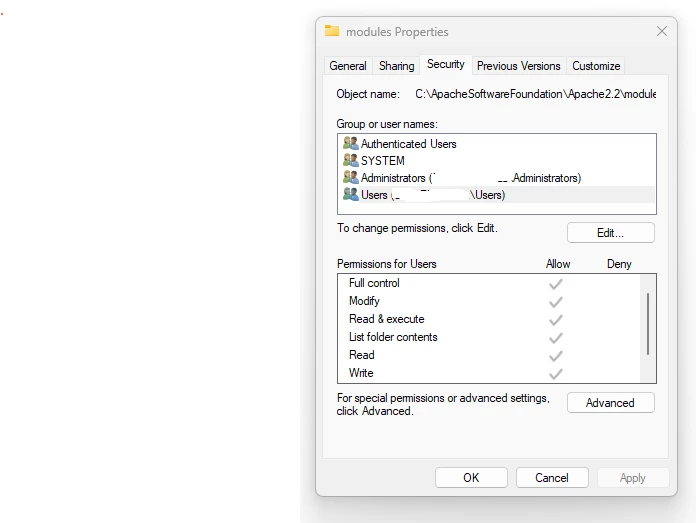Click the Full control Allow checkmark
696x523 pixels.
coord(556,284)
